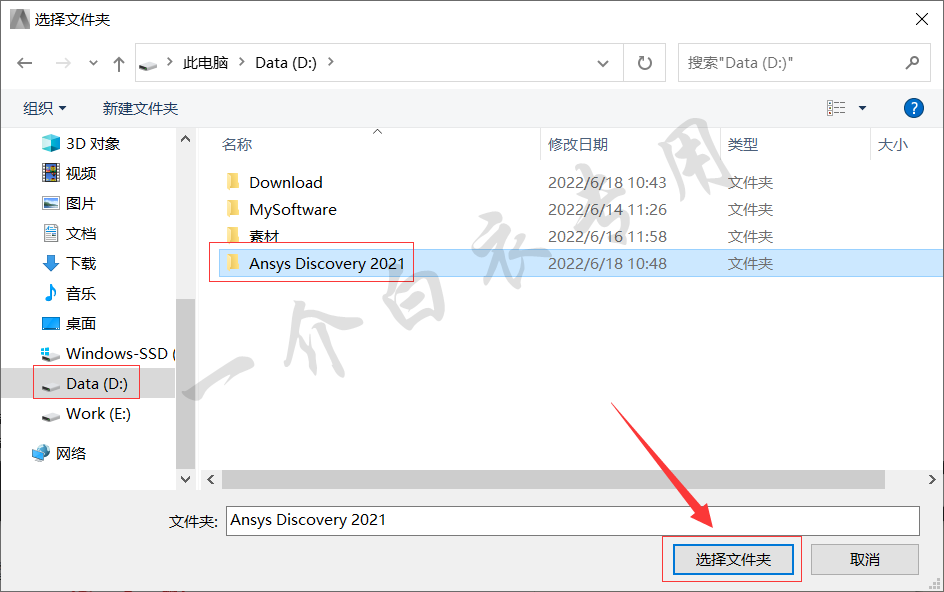
Task: Click the forward navigation arrow
Action: click(x=63, y=63)
